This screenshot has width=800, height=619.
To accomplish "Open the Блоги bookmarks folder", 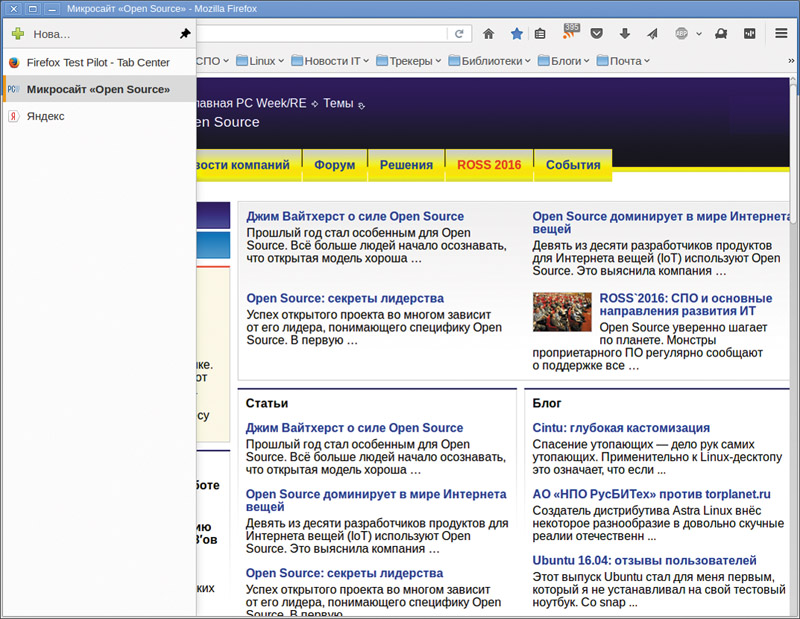I will tap(564, 61).
